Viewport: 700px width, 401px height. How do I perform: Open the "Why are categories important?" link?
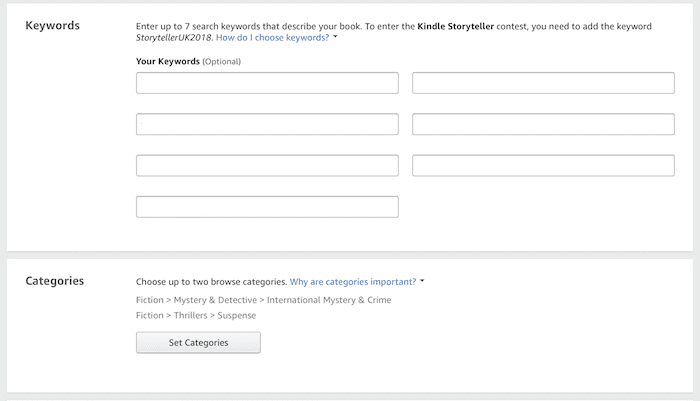tap(353, 282)
